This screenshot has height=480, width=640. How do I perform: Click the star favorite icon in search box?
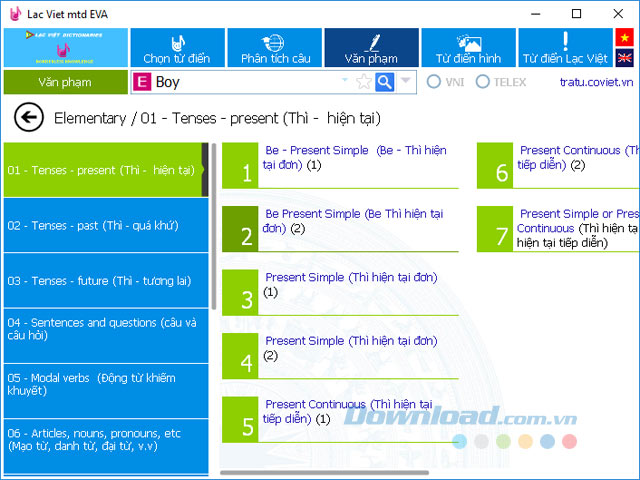(363, 82)
